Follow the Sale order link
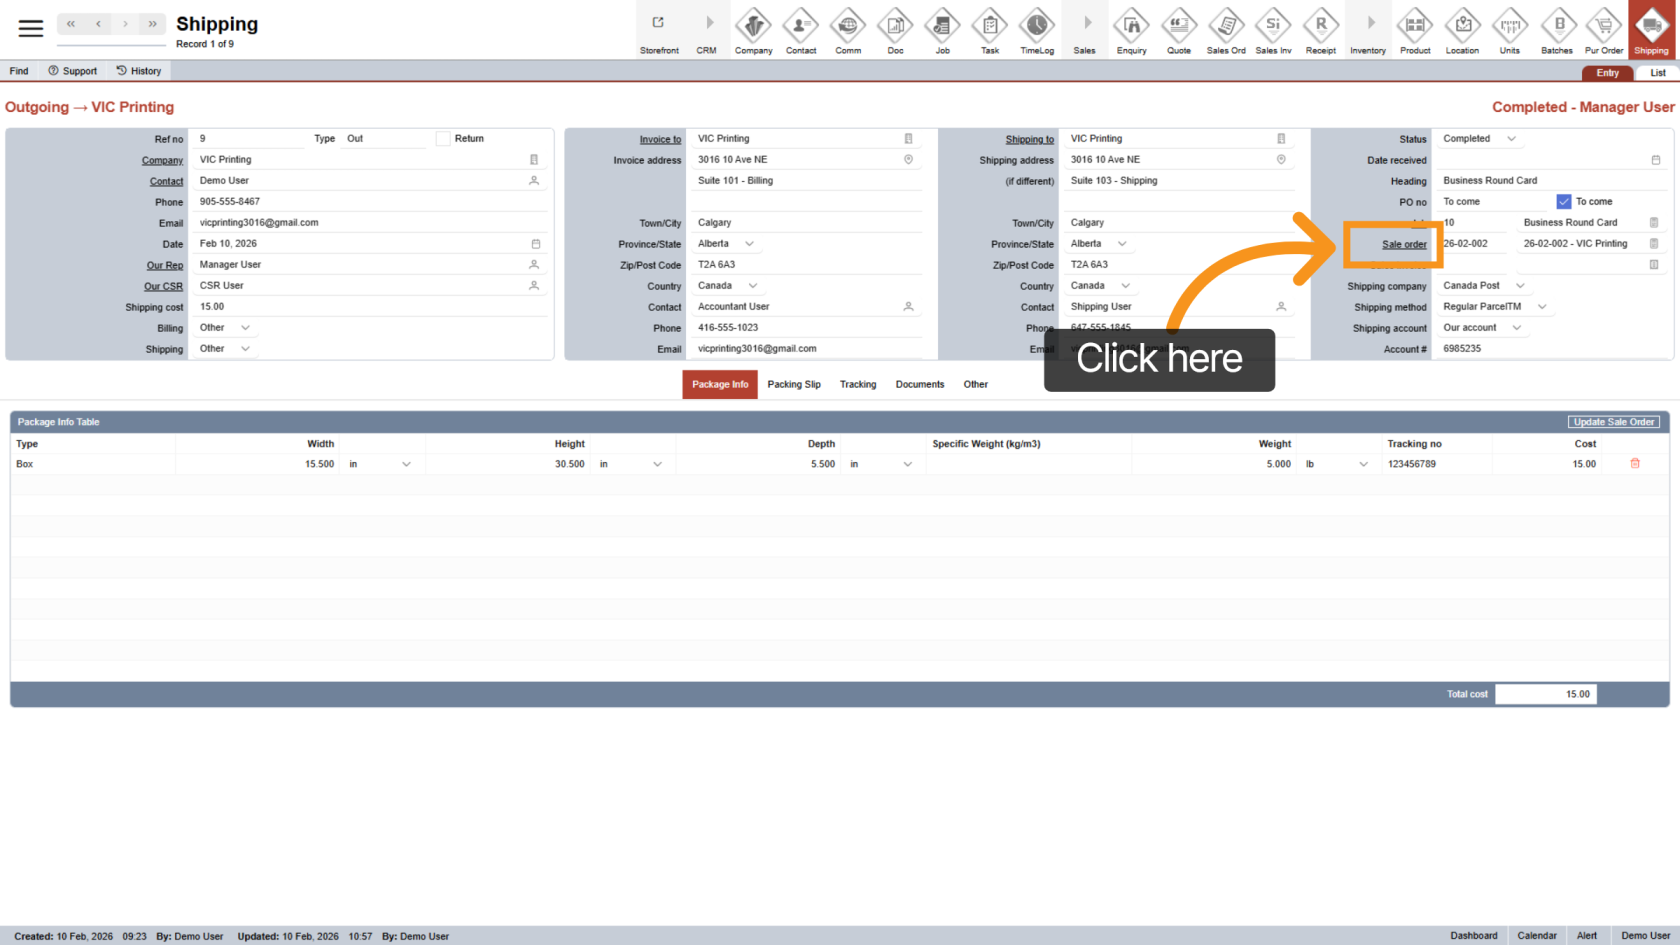 click(1404, 245)
